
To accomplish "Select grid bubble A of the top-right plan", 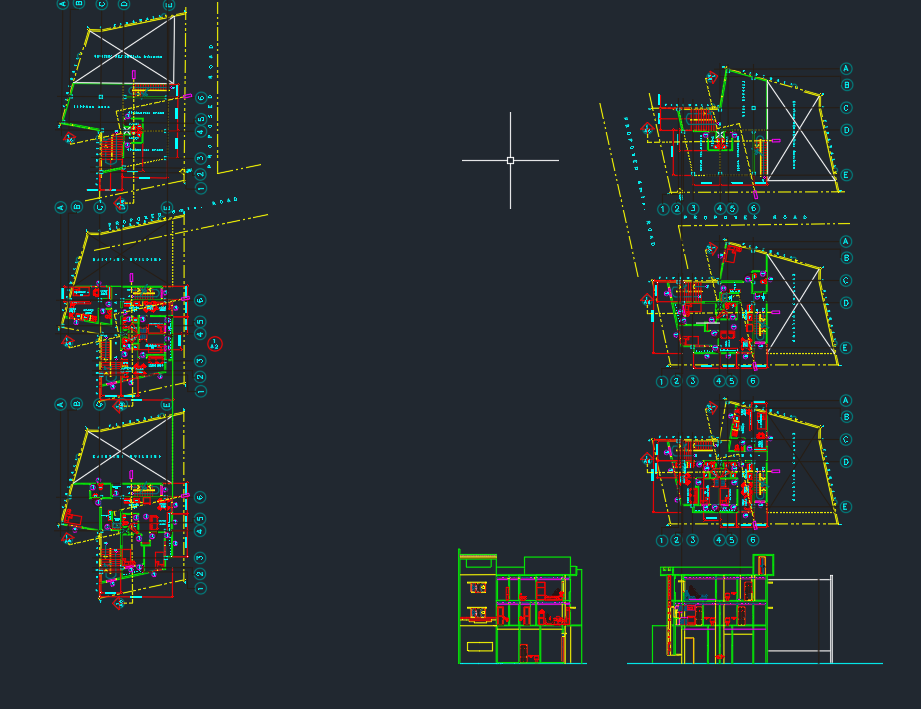I will click(846, 69).
